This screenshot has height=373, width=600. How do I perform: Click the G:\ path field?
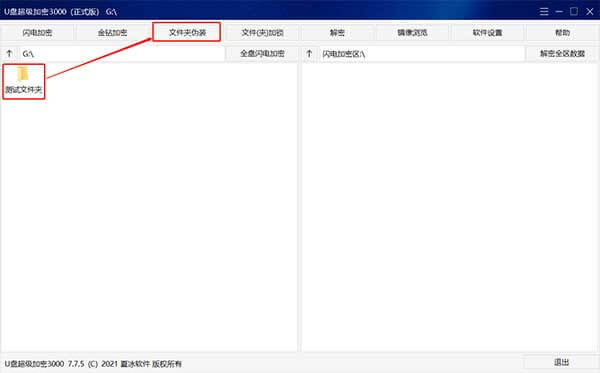pyautogui.click(x=122, y=54)
